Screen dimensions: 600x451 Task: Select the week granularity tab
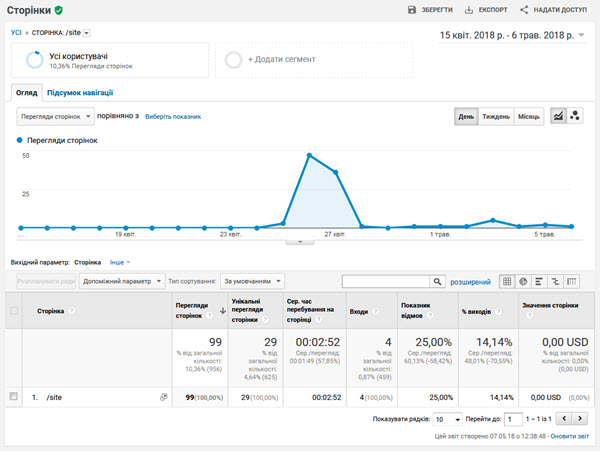(x=496, y=116)
